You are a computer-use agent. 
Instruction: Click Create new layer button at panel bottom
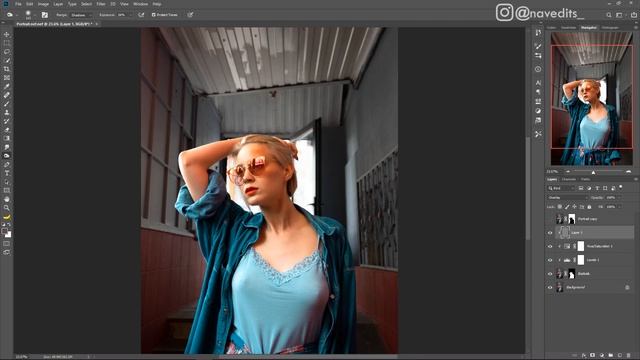click(620, 356)
